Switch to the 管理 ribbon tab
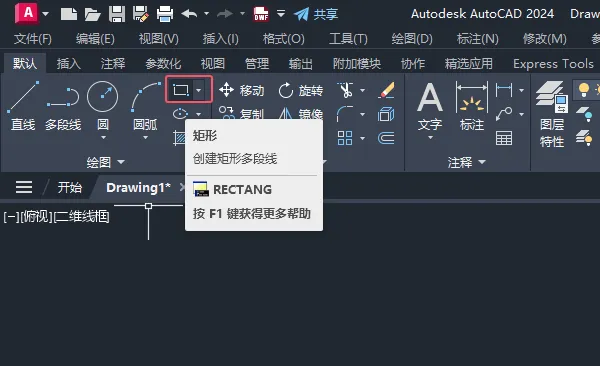 [257, 64]
